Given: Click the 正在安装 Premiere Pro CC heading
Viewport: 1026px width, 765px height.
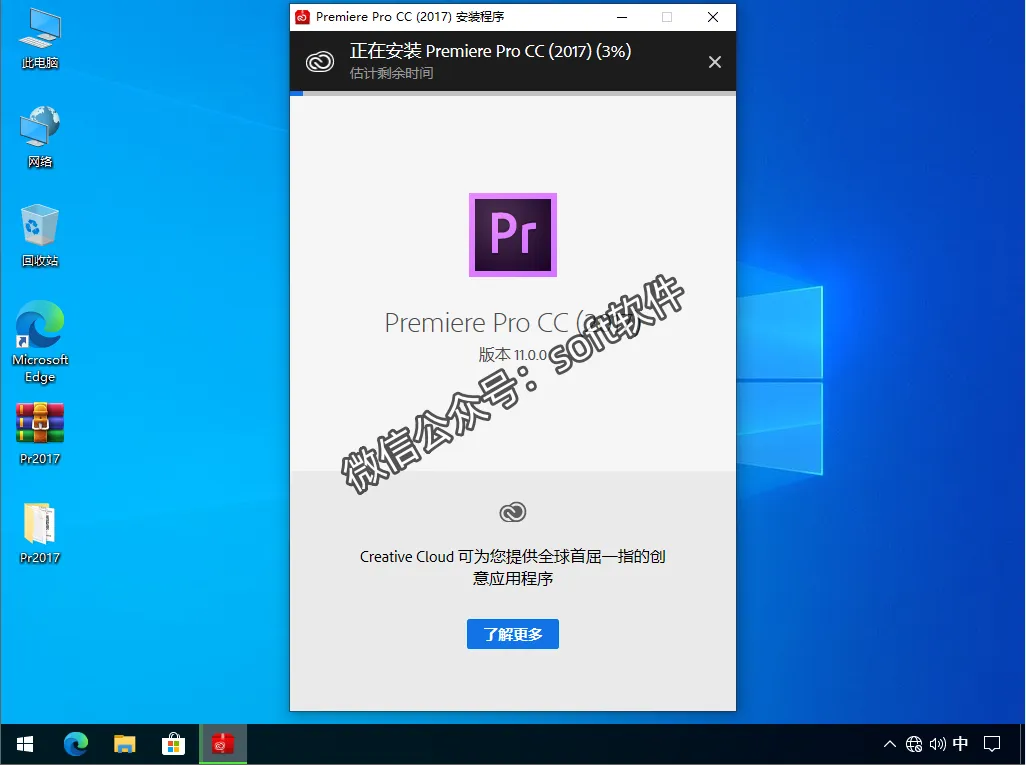Looking at the screenshot, I should (x=490, y=51).
